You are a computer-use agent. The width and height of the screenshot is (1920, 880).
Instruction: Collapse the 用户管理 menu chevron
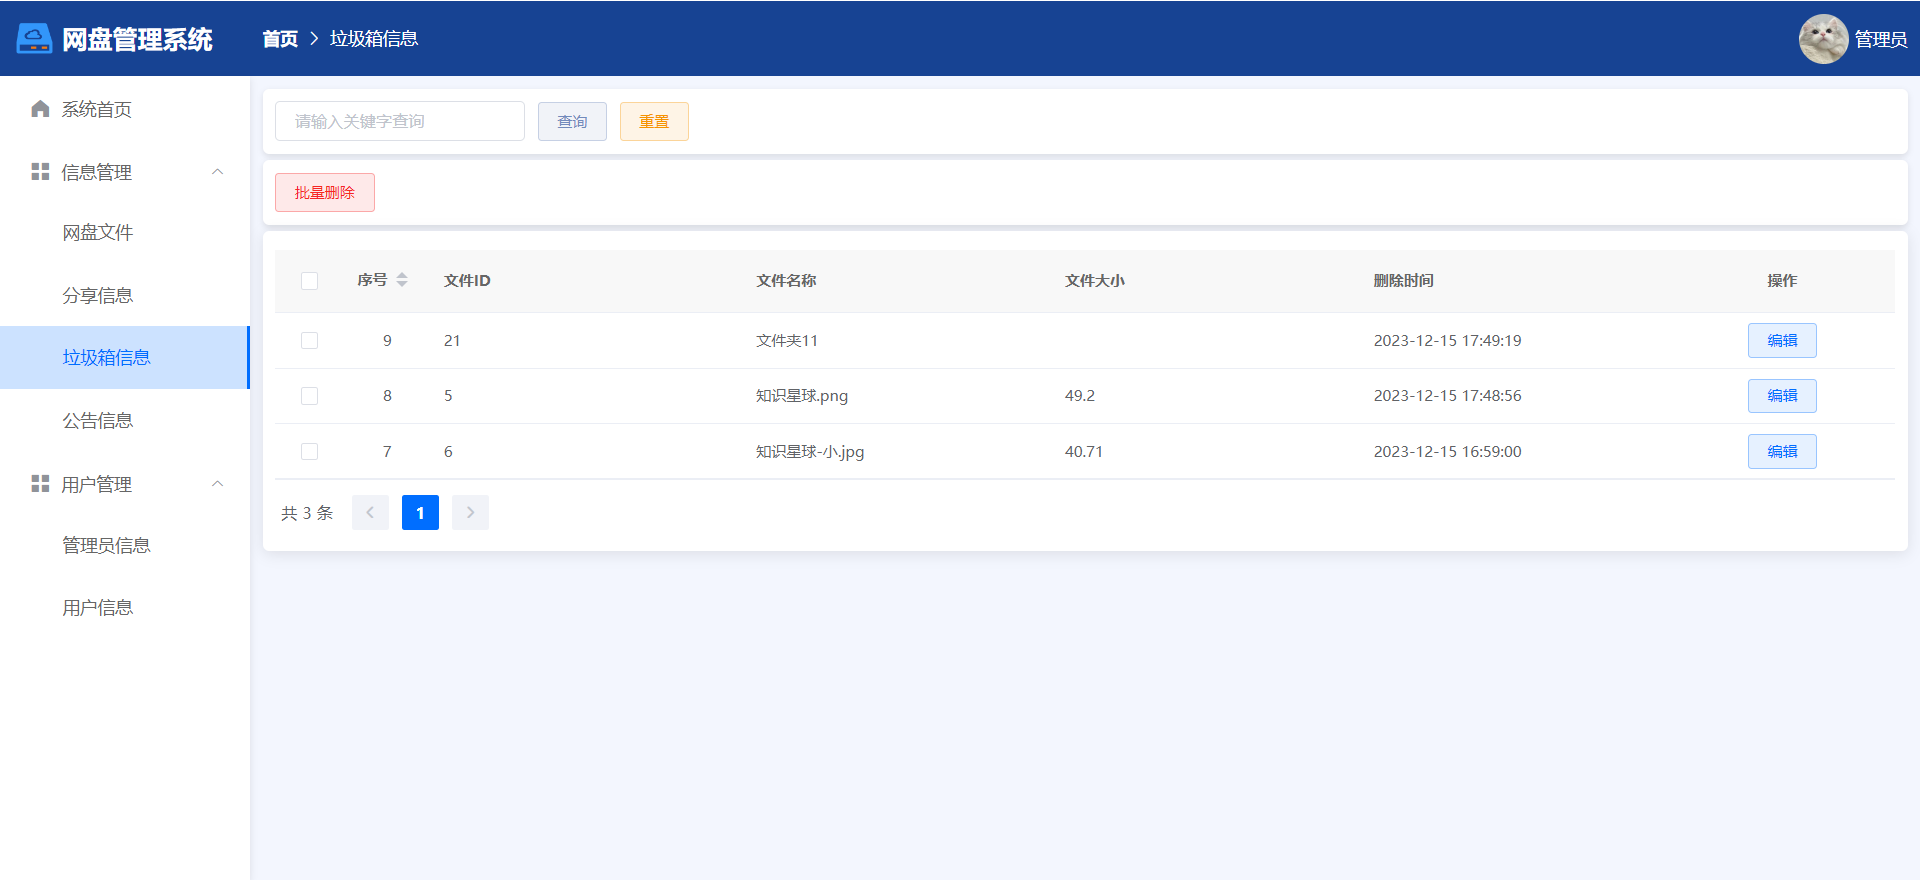tap(217, 484)
